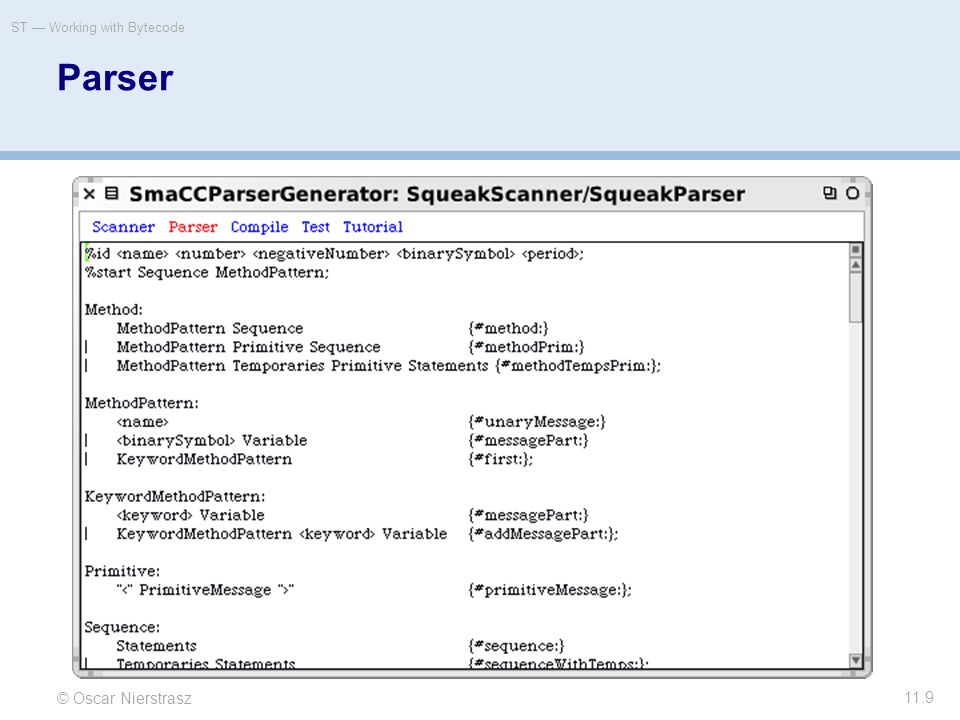Click 'ST — Working with Bytecode' header
This screenshot has height=720, width=960.
98,28
